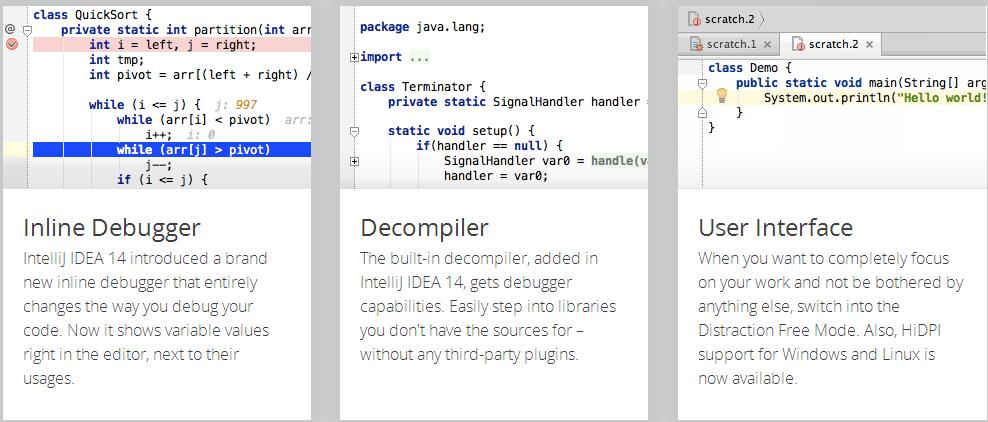988x422 pixels.
Task: Expand the collapsed import block
Action: point(354,57)
